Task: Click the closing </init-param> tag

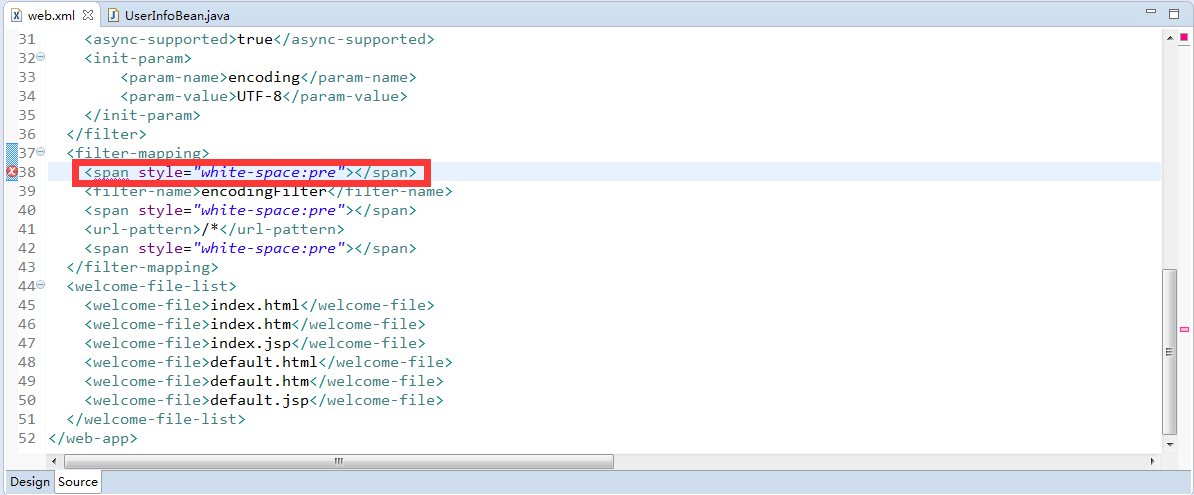Action: [x=142, y=115]
